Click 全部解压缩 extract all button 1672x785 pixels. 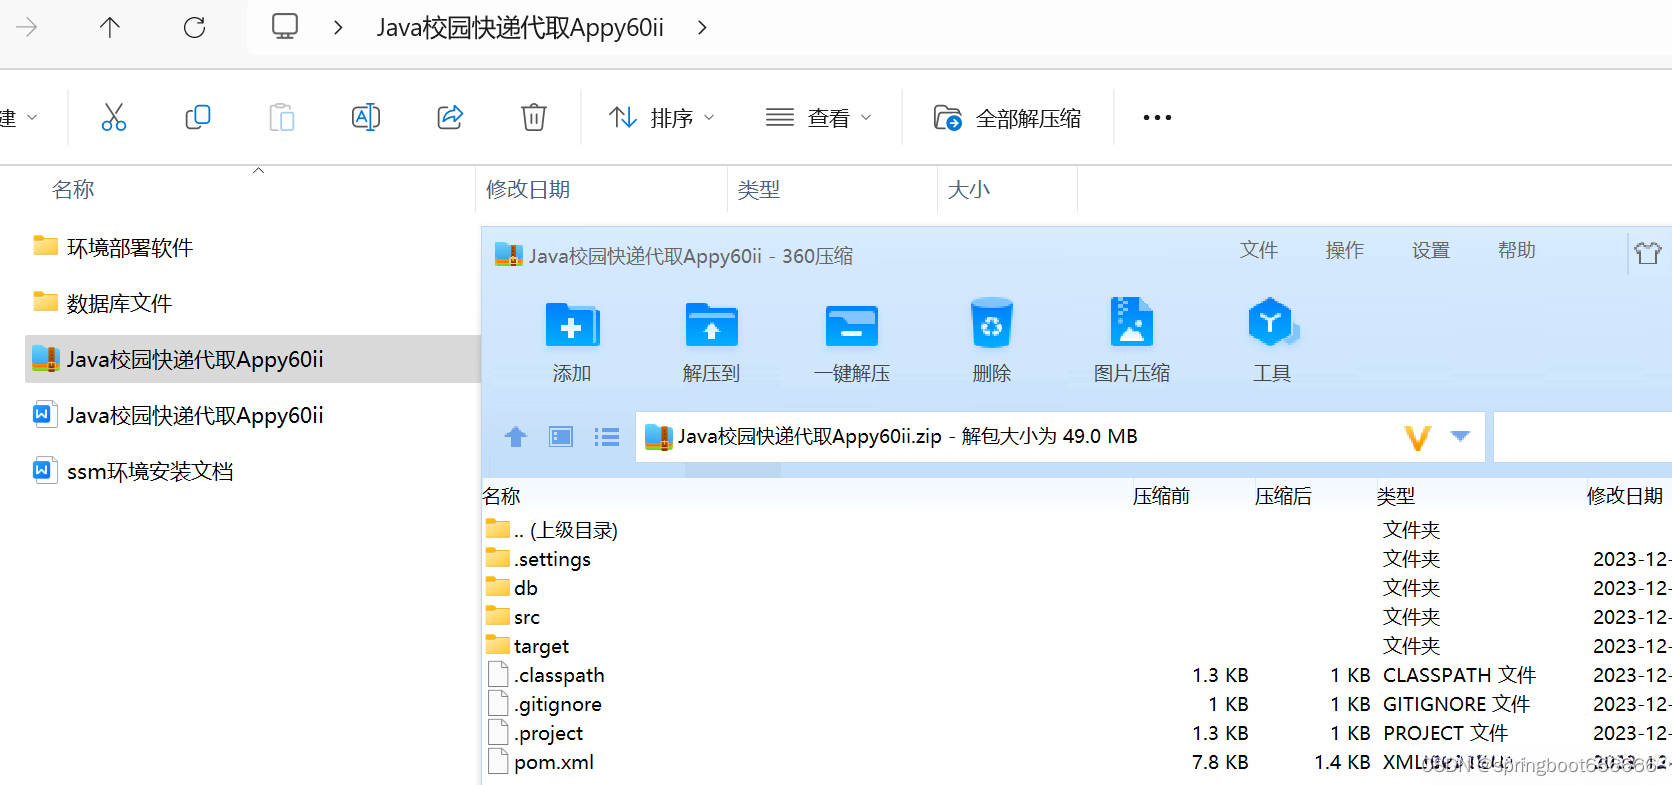pos(1007,118)
